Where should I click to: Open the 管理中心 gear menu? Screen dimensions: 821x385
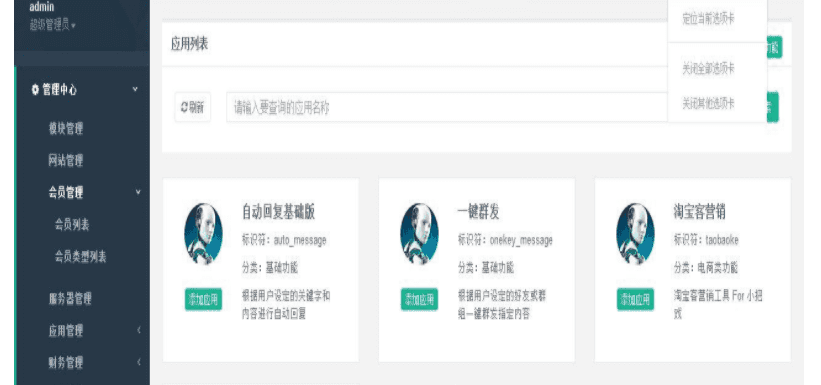click(x=54, y=90)
